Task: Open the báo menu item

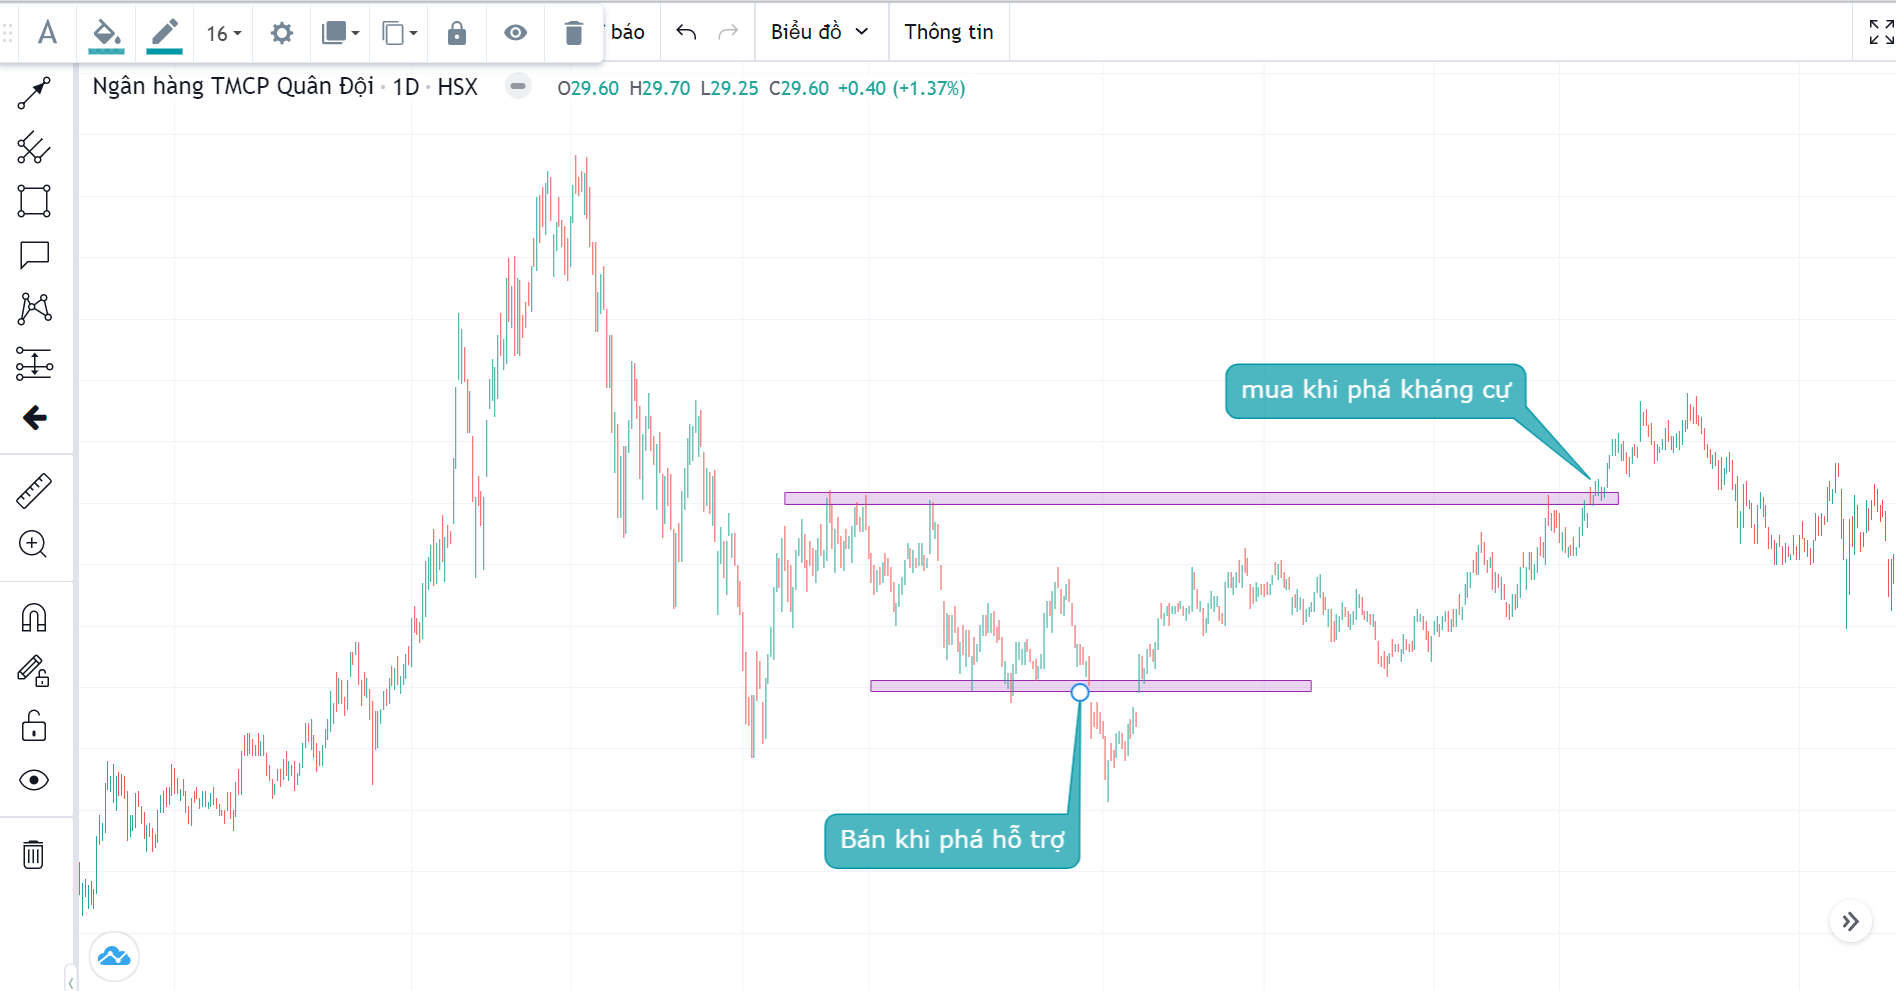Action: click(627, 32)
